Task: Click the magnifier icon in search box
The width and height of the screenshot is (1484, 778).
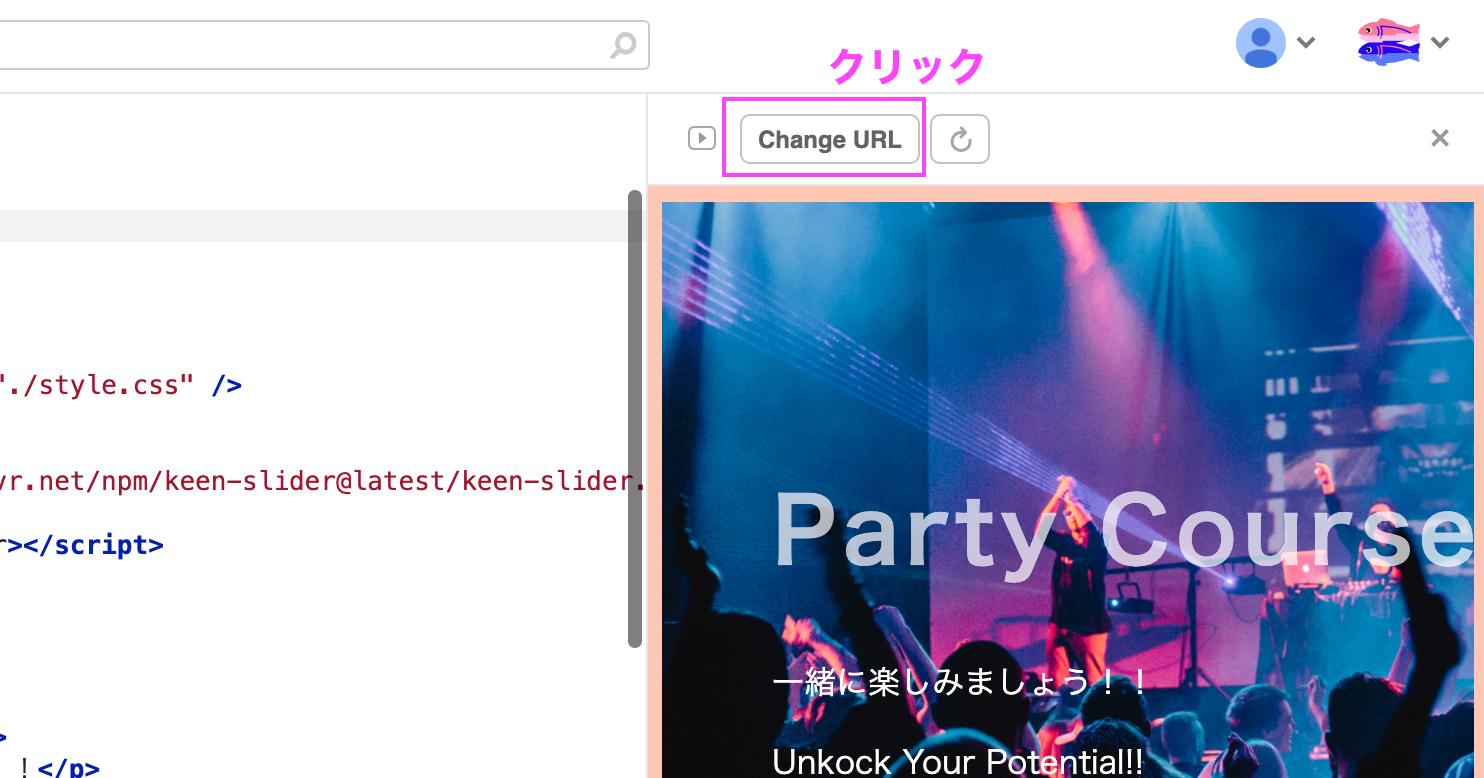Action: click(x=623, y=46)
